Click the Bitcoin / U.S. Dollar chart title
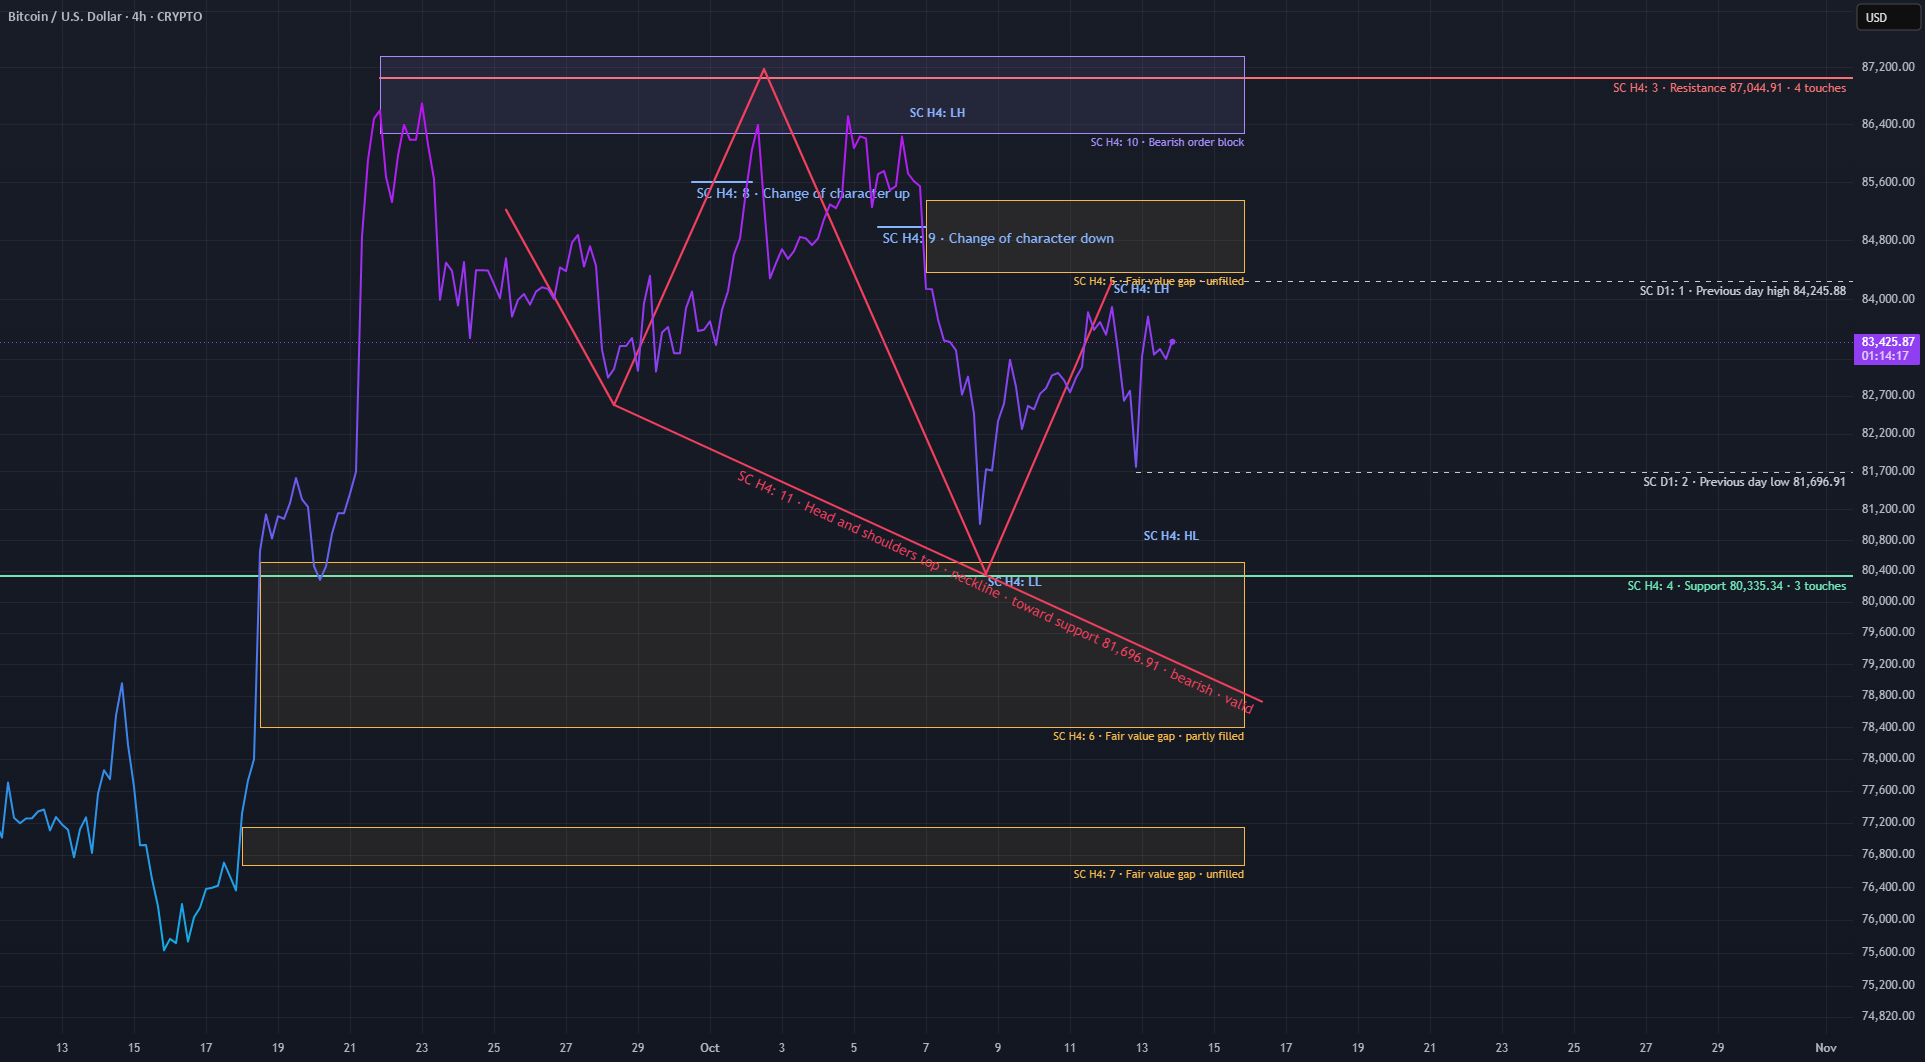This screenshot has height=1062, width=1925. (x=105, y=17)
